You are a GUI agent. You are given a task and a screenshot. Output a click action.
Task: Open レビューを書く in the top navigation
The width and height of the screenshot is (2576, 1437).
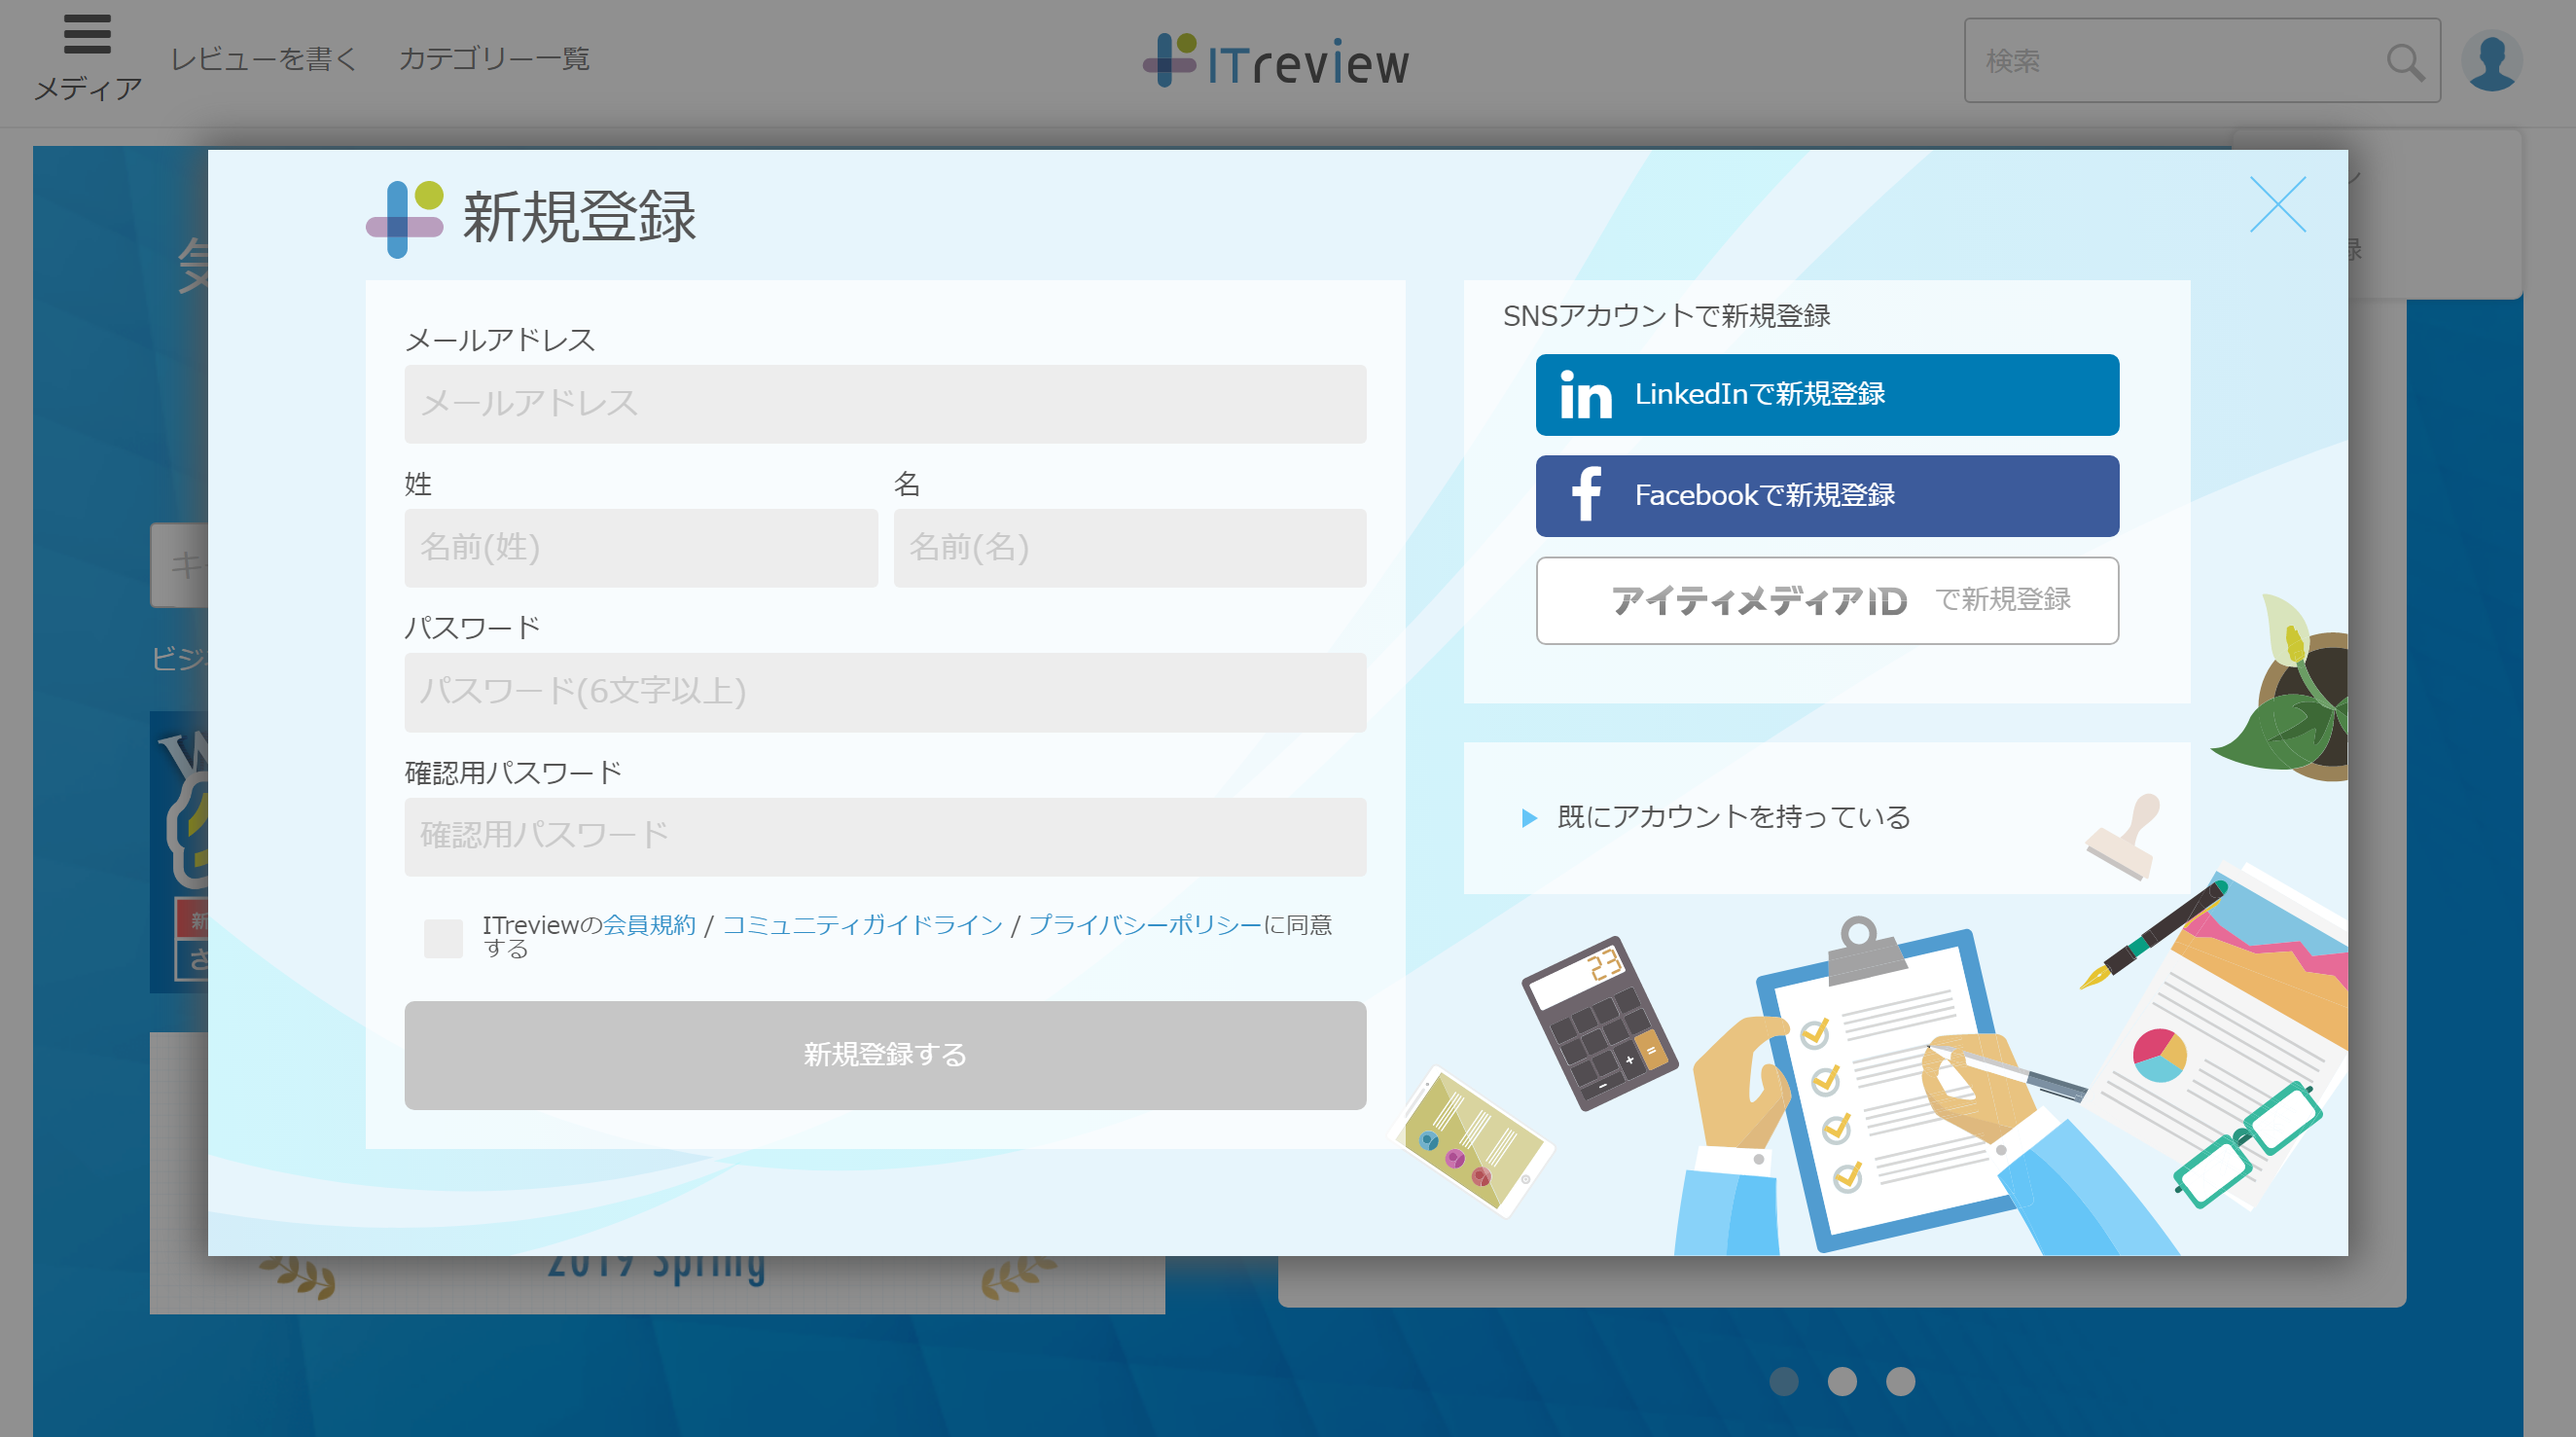[263, 59]
